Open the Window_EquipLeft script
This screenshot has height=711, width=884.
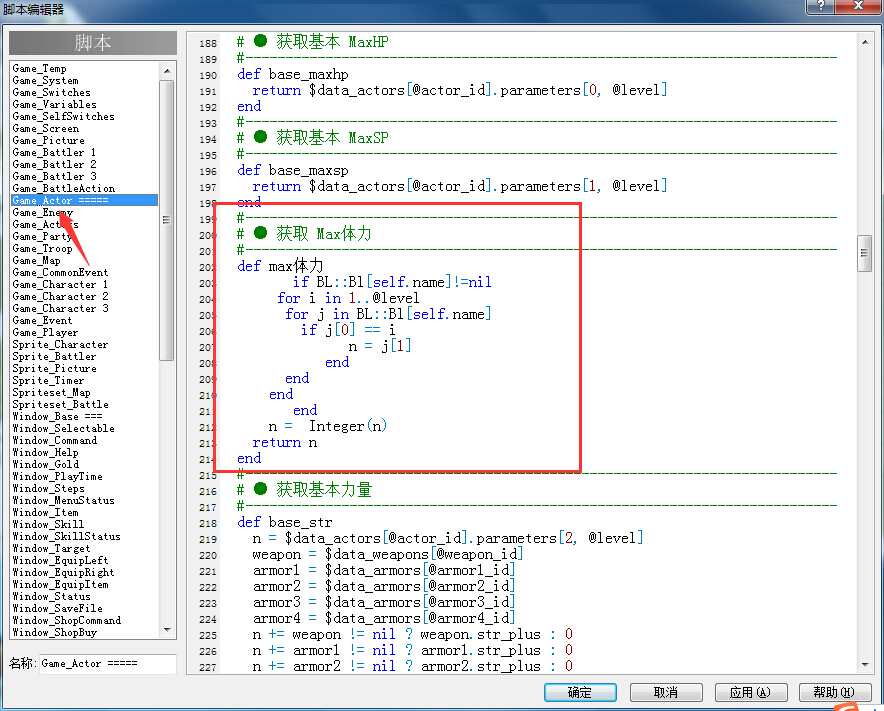pyautogui.click(x=60, y=560)
